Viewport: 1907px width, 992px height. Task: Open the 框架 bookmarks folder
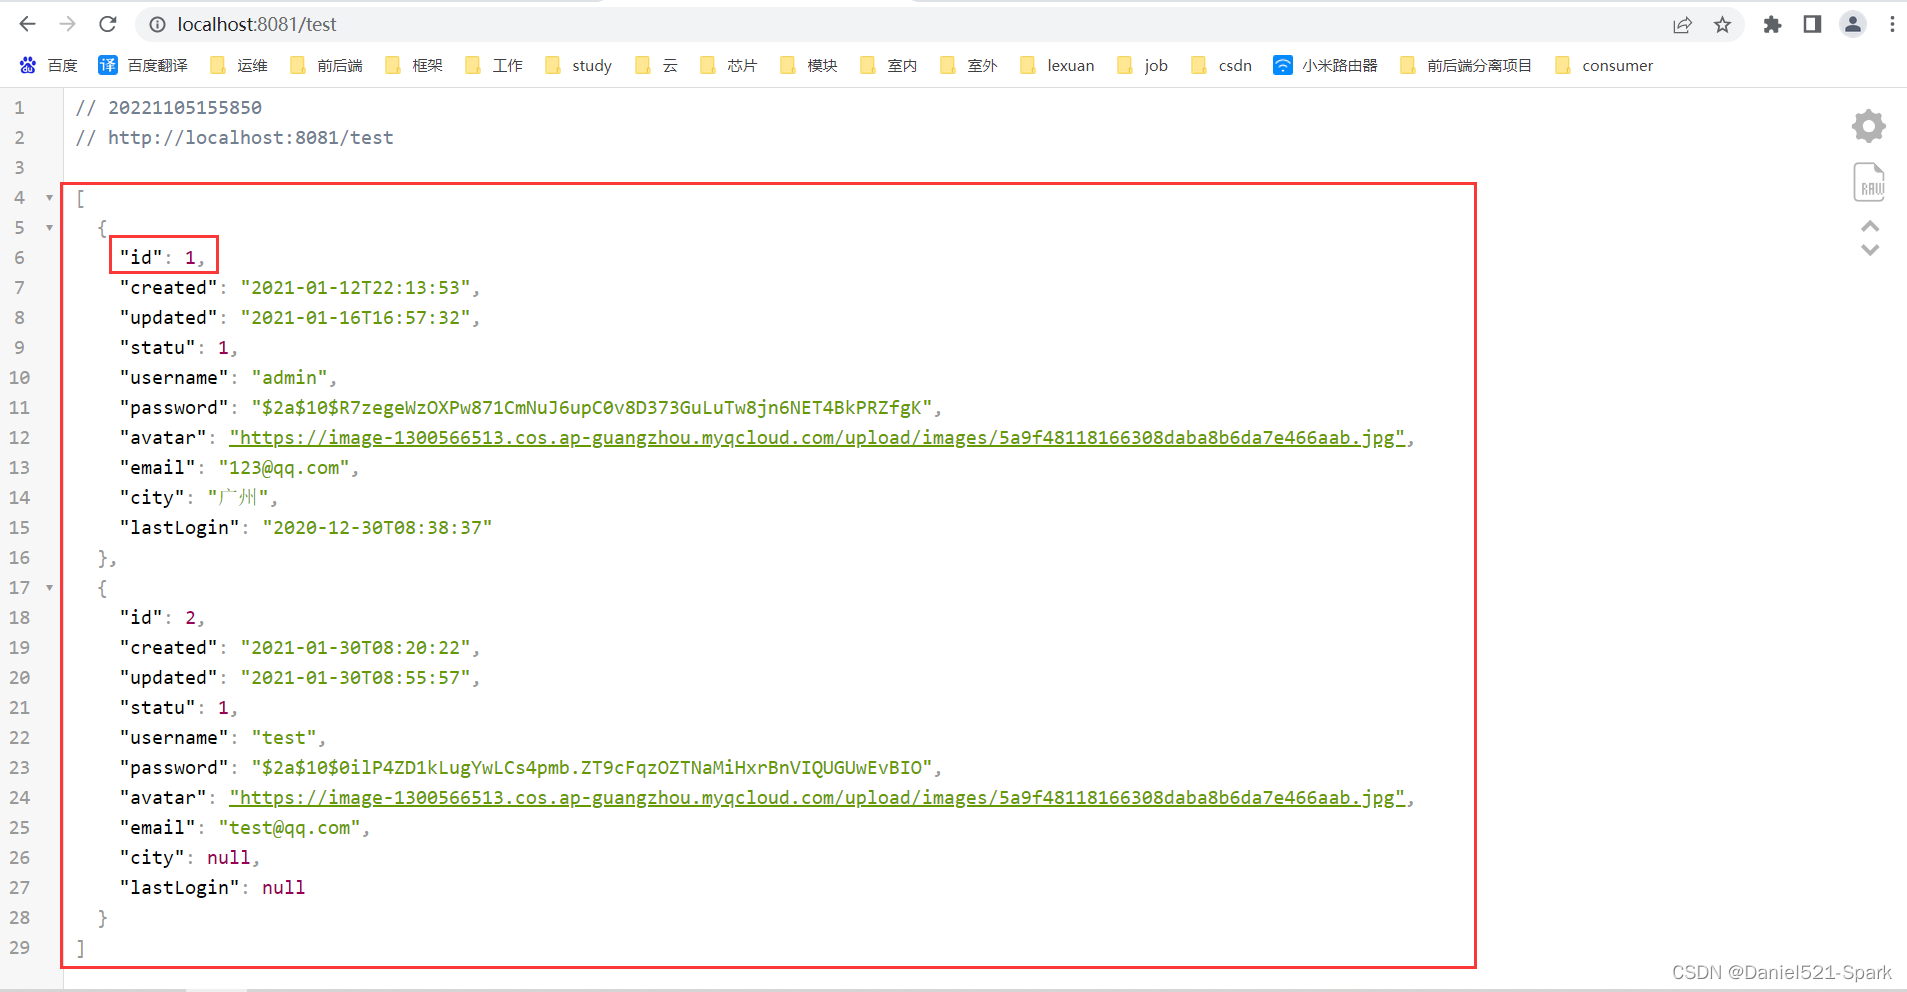click(414, 65)
